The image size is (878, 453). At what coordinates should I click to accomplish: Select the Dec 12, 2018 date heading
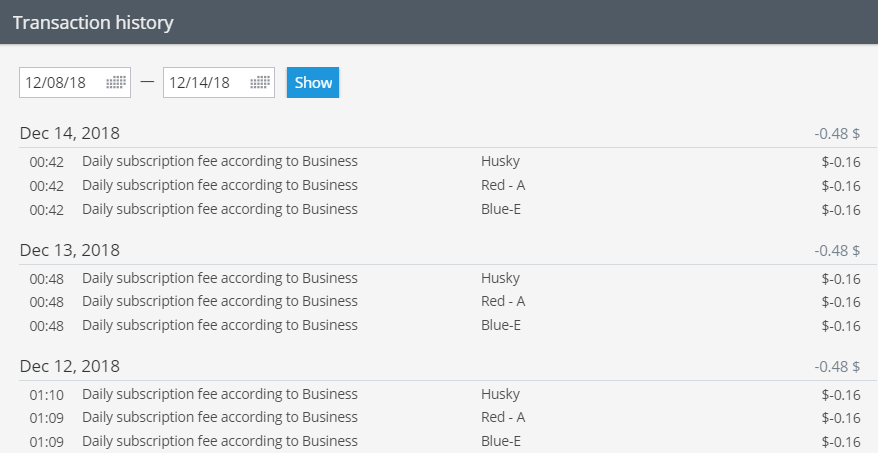[x=70, y=366]
